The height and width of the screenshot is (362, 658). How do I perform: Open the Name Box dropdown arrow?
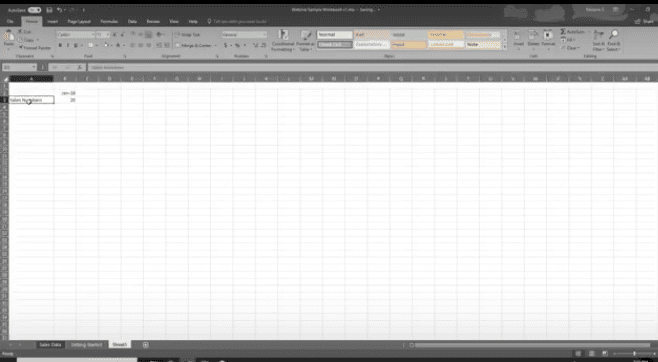(x=34, y=67)
